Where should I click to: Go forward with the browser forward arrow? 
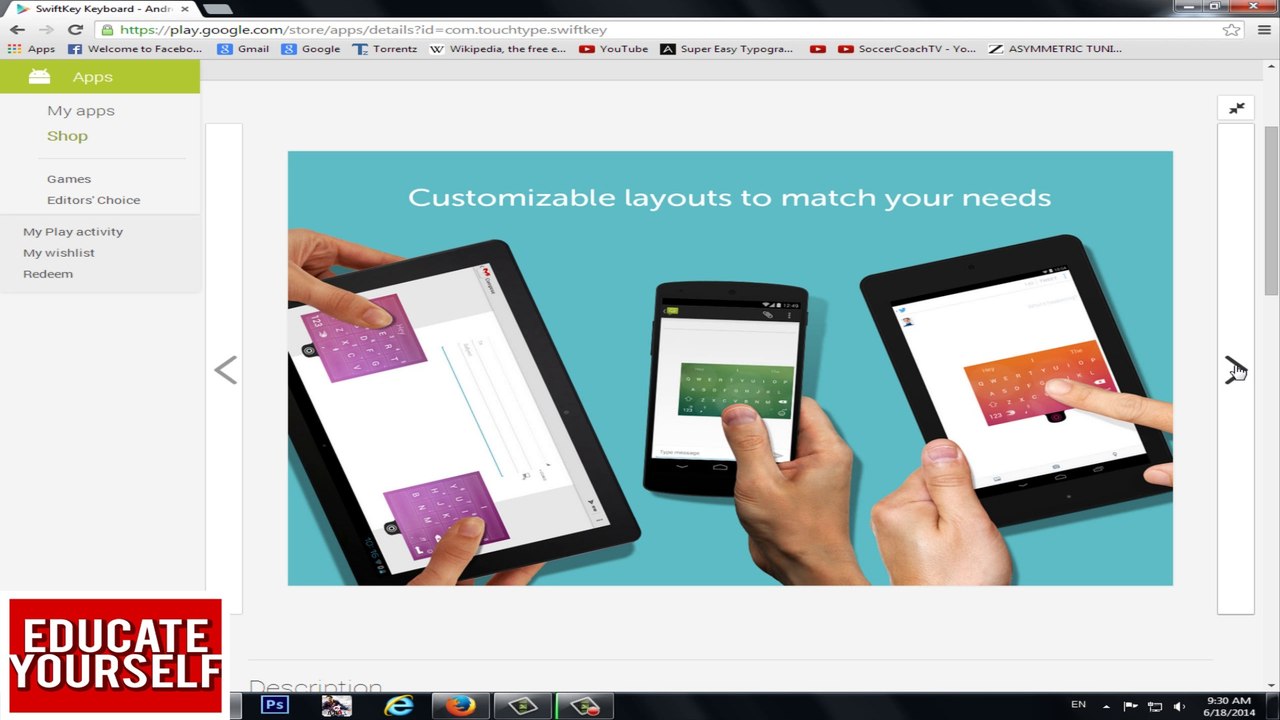46,30
